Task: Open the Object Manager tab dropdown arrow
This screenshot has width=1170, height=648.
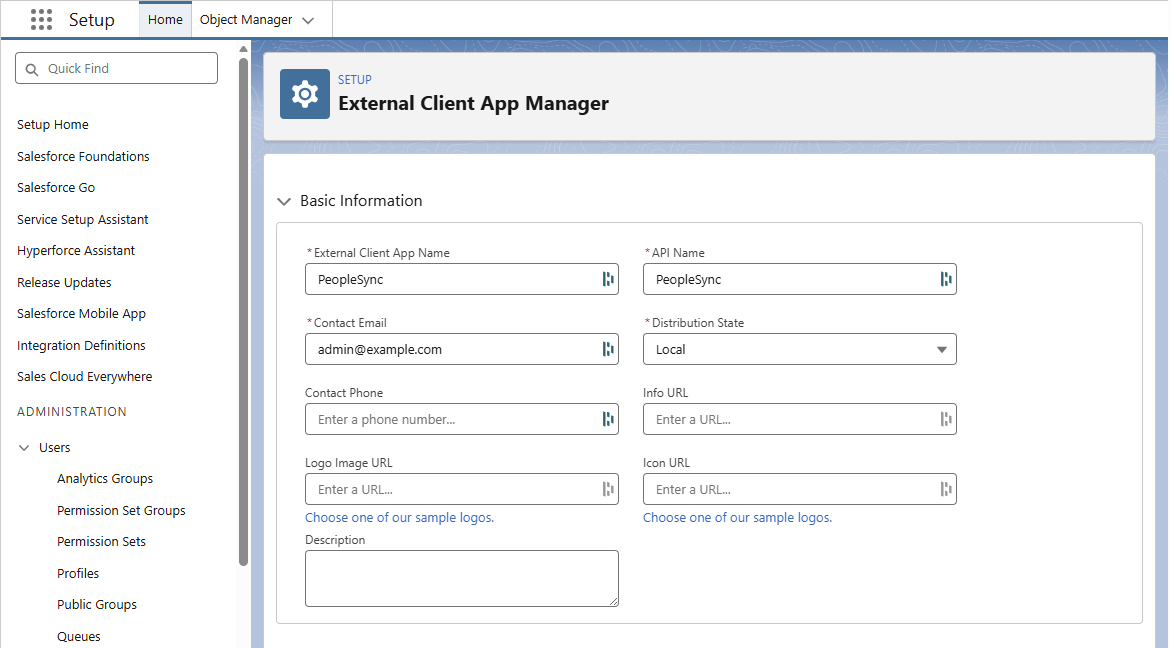Action: (x=308, y=20)
